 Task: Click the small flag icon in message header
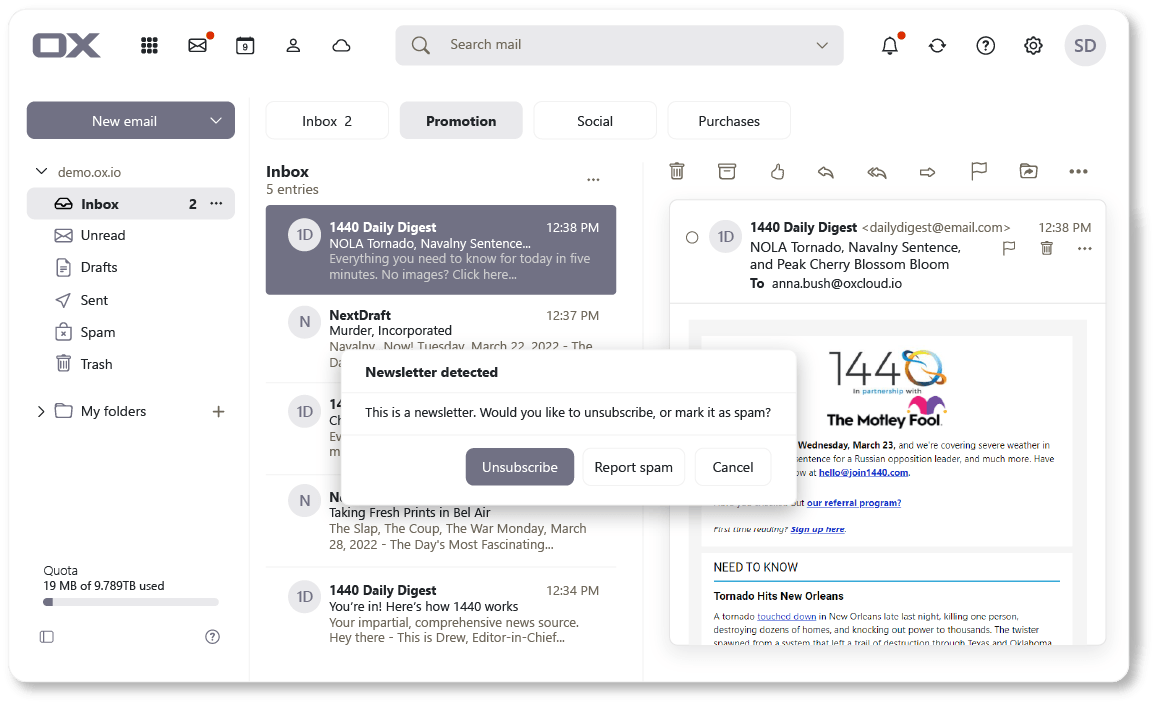pos(1009,249)
